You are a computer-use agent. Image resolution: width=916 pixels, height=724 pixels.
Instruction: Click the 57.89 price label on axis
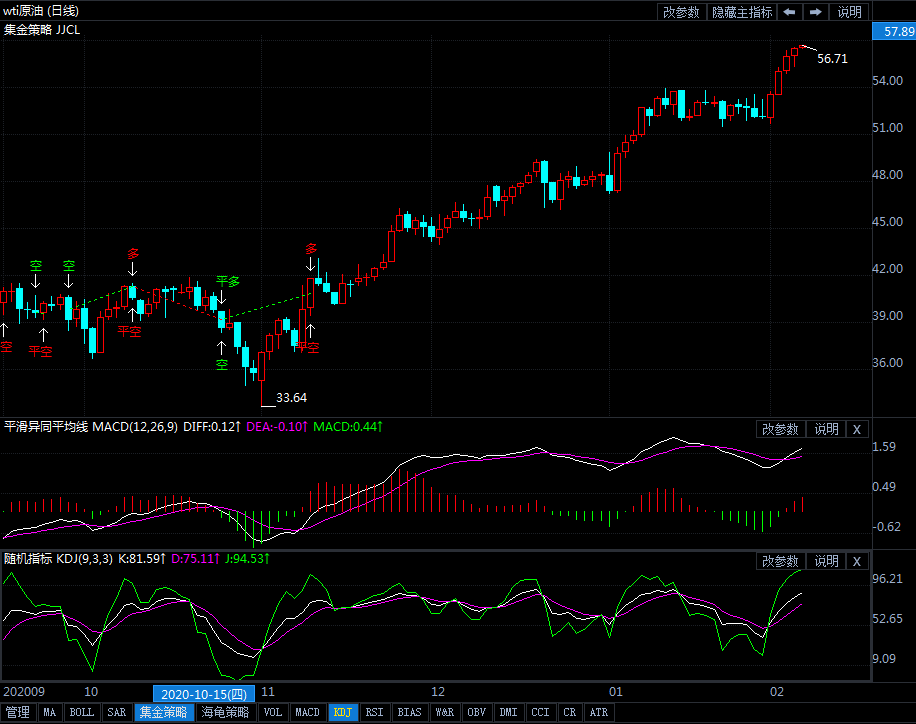(x=894, y=32)
